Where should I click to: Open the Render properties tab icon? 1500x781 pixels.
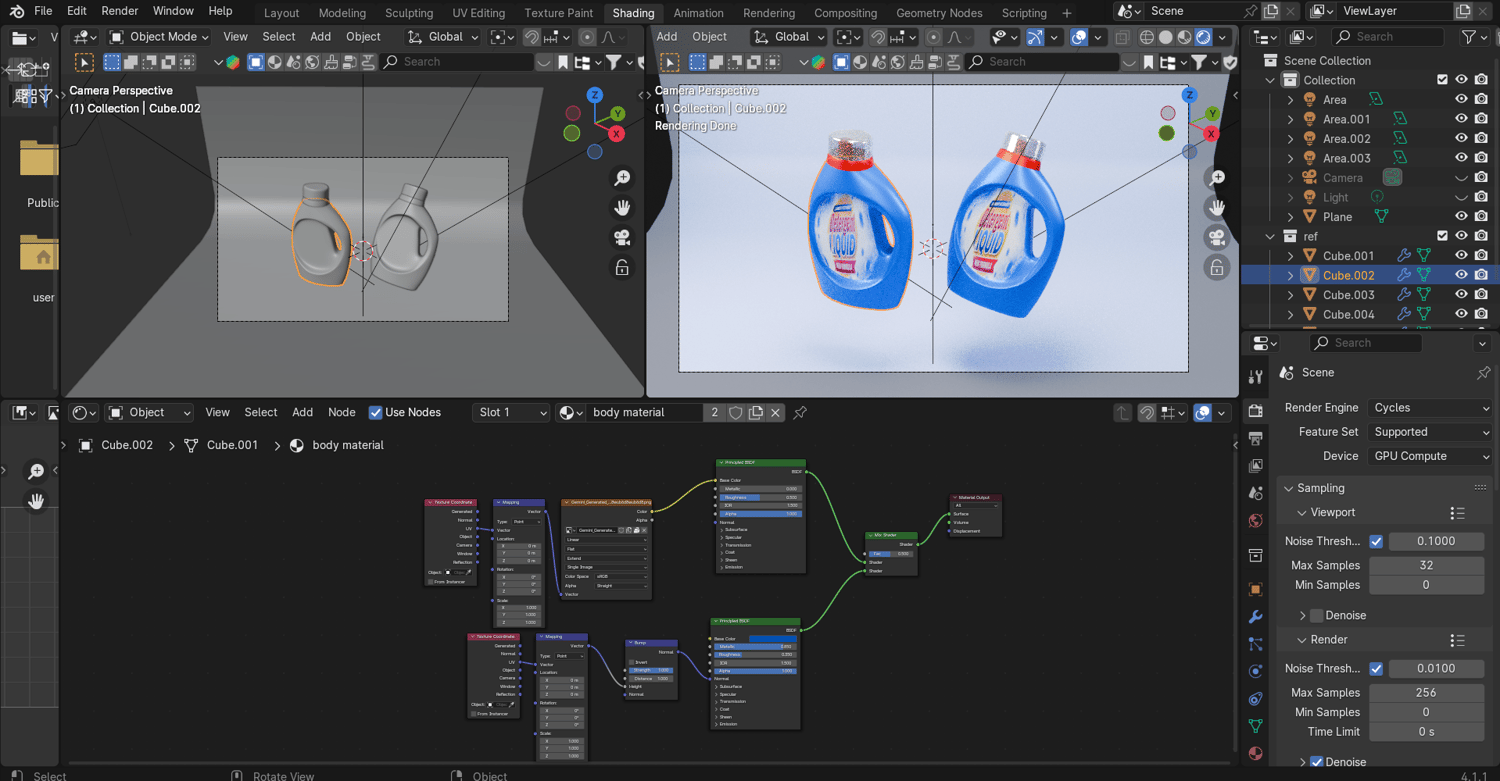tap(1256, 411)
